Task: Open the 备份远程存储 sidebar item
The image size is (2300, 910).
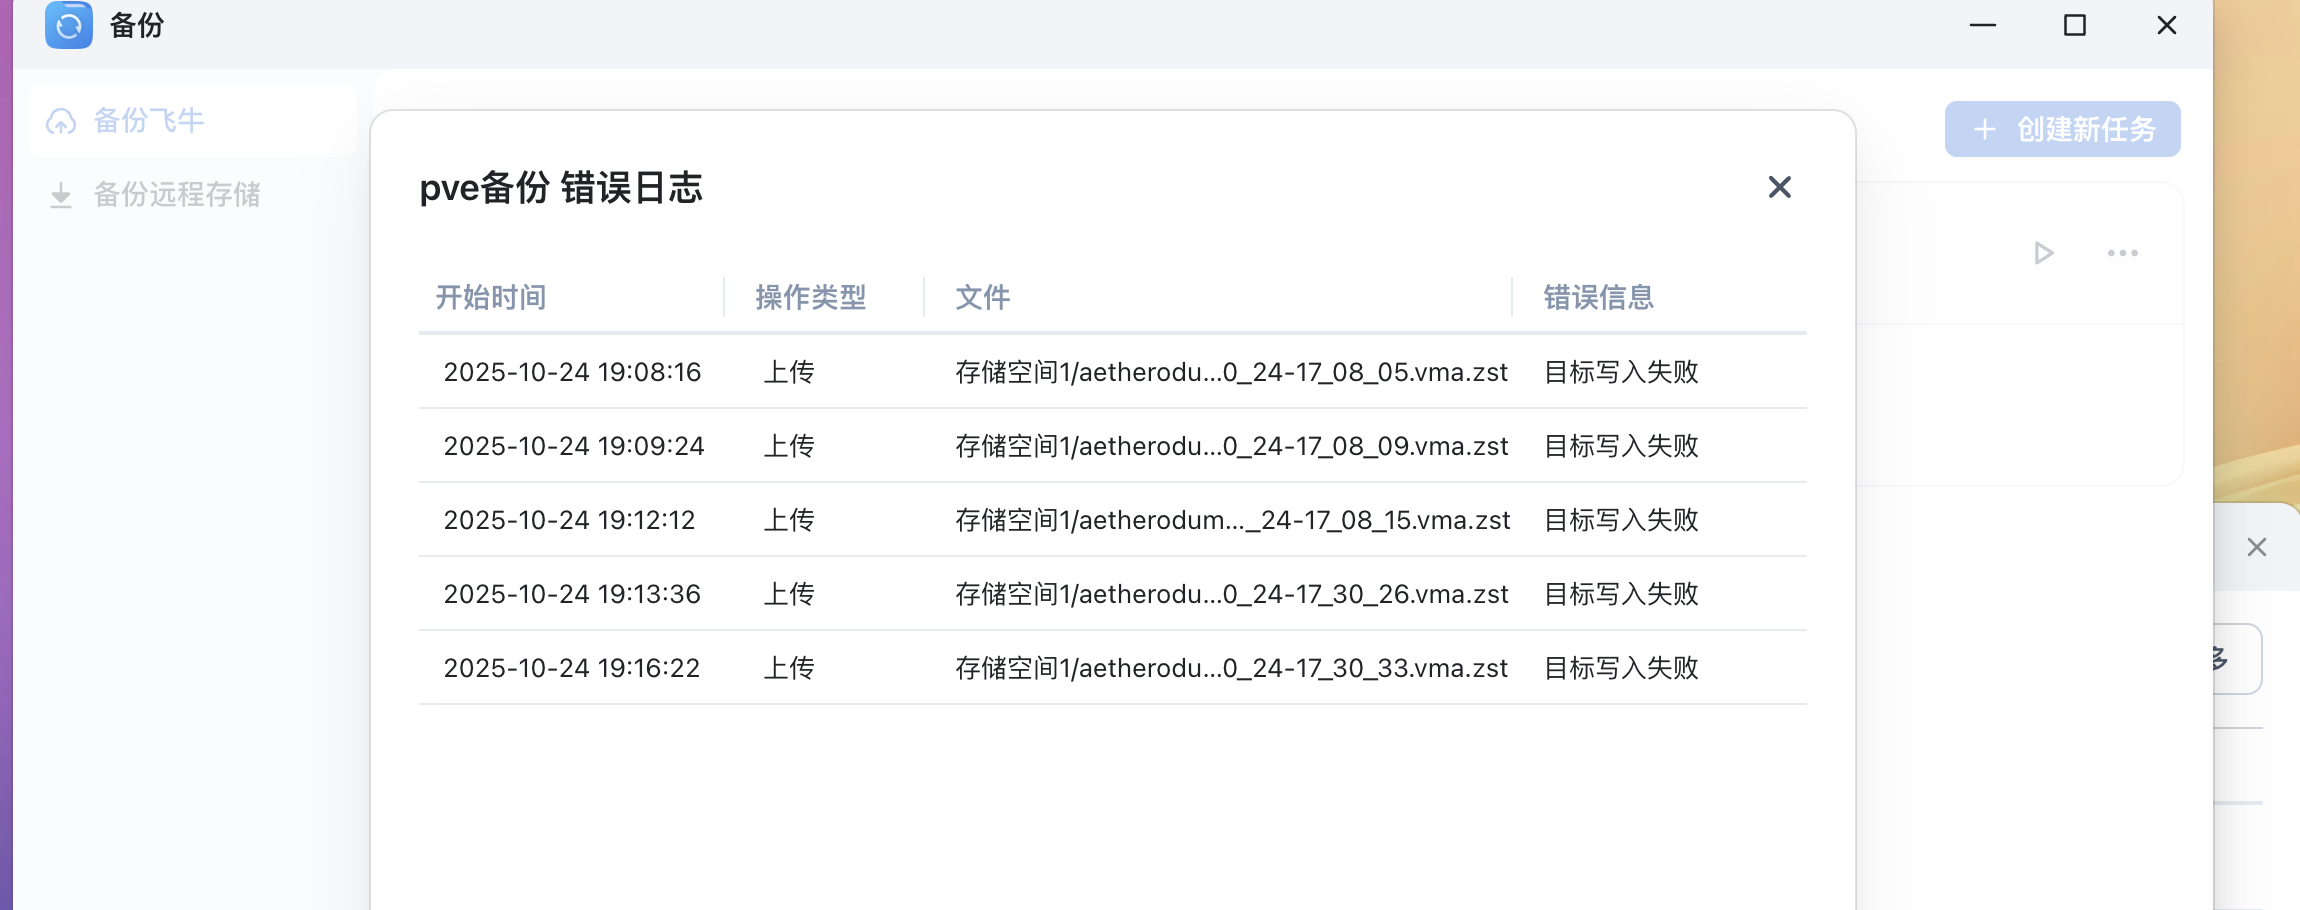Action: (x=176, y=194)
